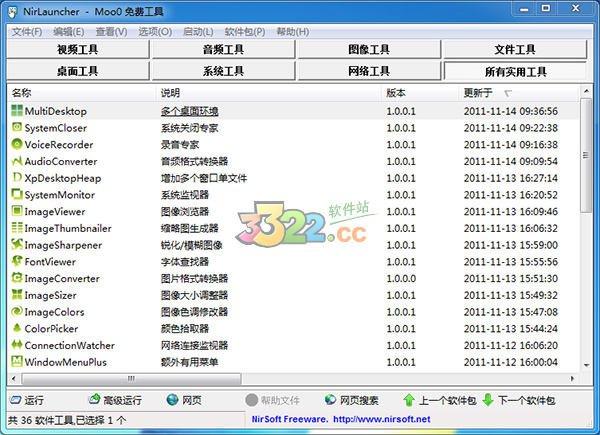Click the horizontal scrollbar thumb
600x435 pixels.
pos(131,379)
